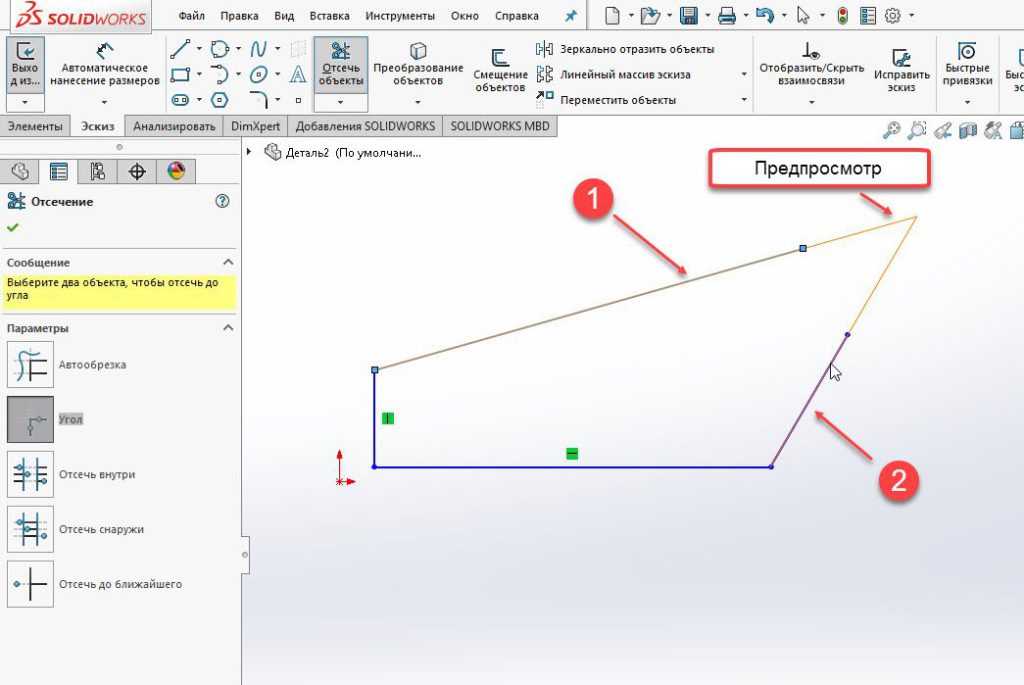
Task: Click the Undo arrow icon
Action: (x=765, y=15)
